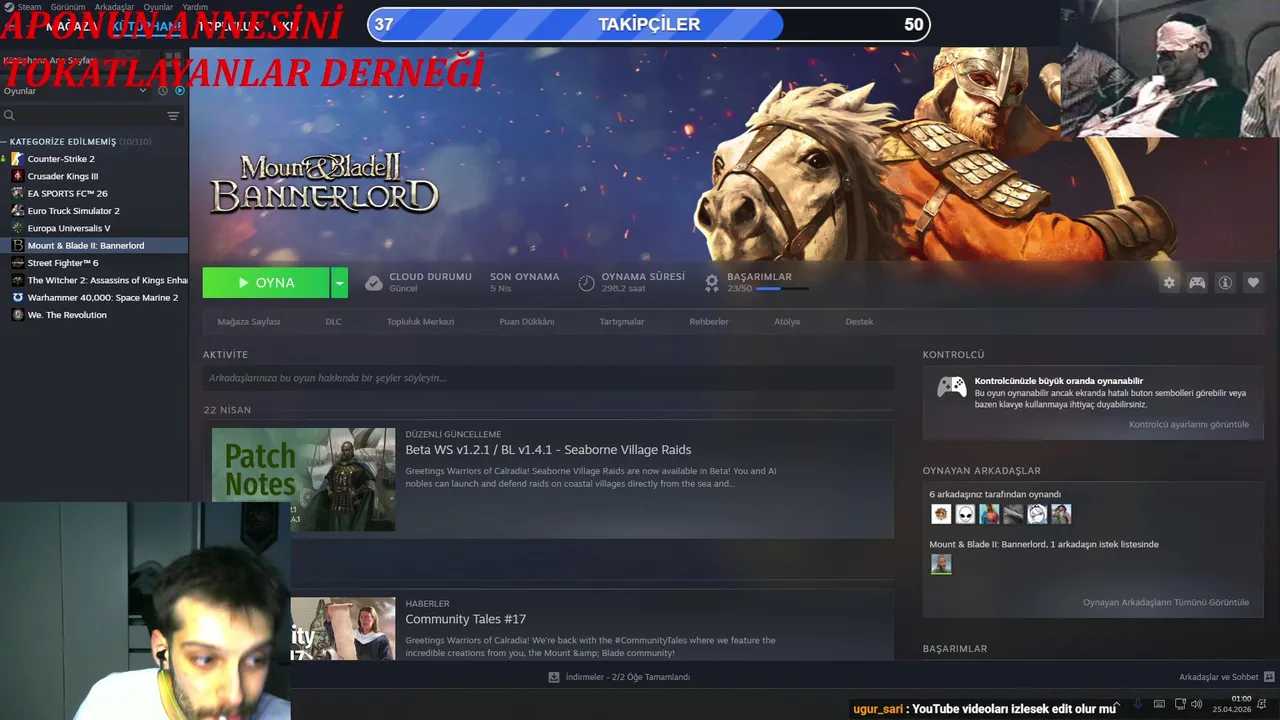This screenshot has width=1280, height=720.
Task: Click Counter-Strike 2 game icon
Action: pyautogui.click(x=17, y=159)
